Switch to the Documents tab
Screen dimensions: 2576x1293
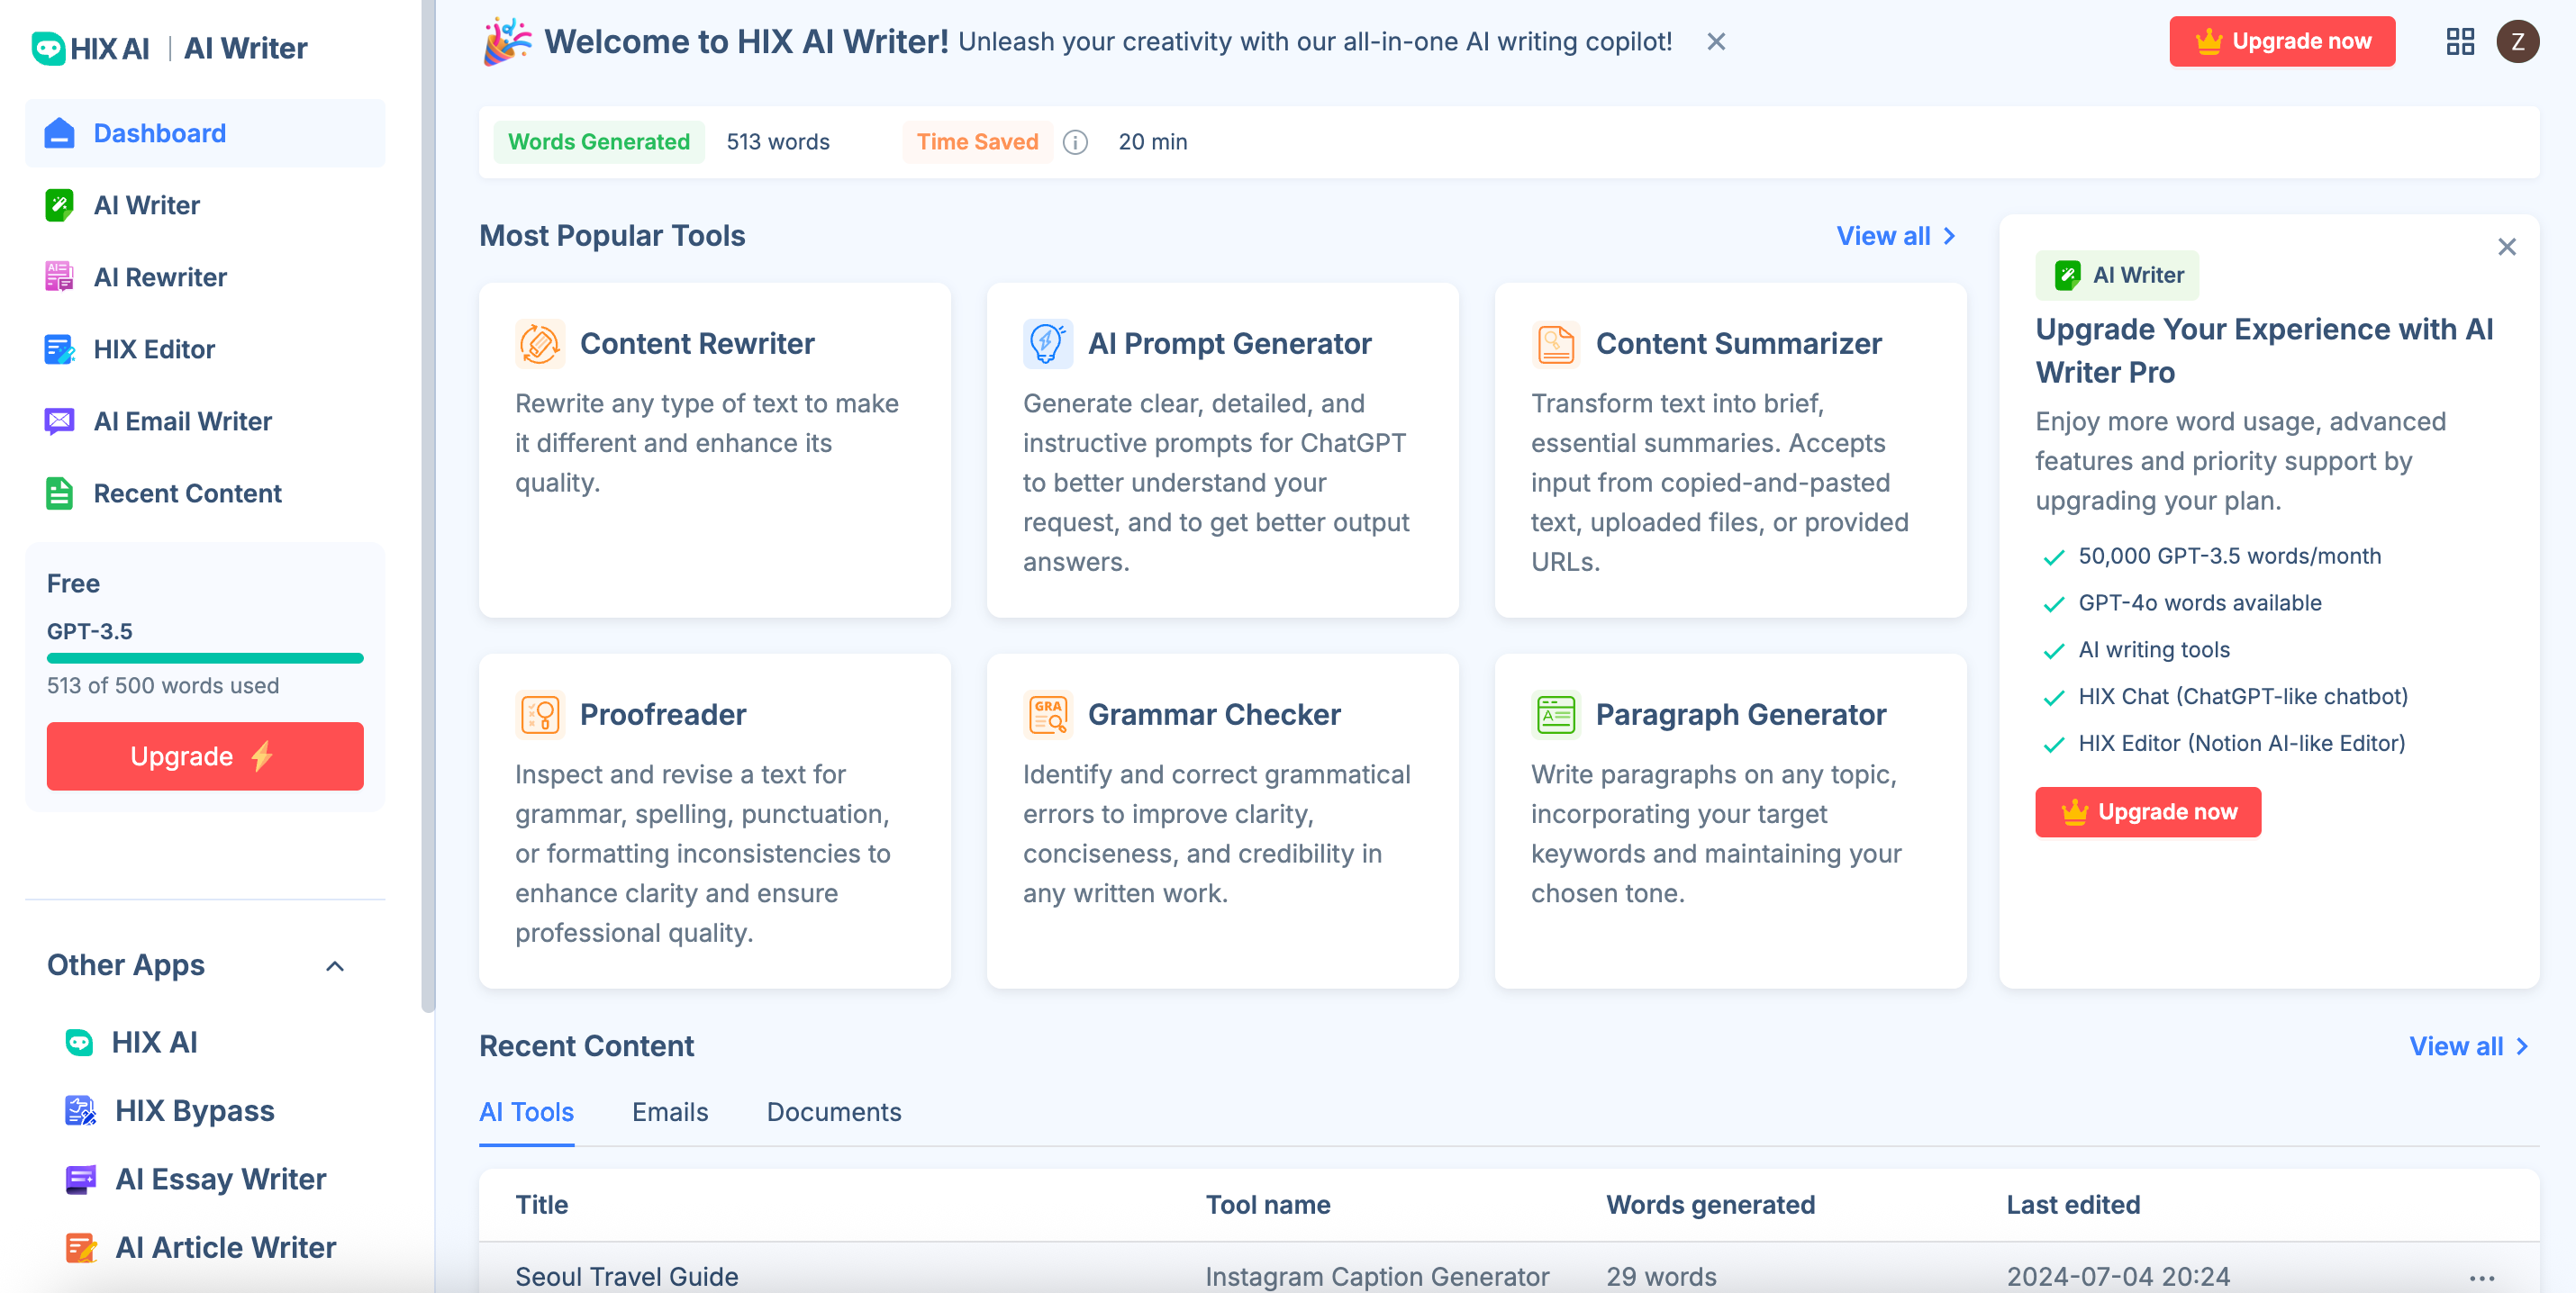(834, 1112)
